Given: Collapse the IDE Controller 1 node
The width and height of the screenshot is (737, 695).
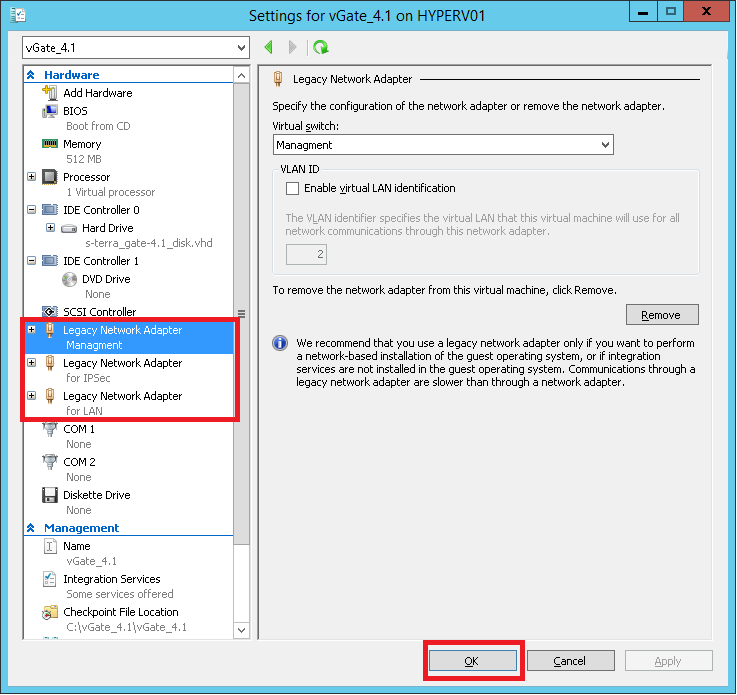Looking at the screenshot, I should click(x=31, y=260).
